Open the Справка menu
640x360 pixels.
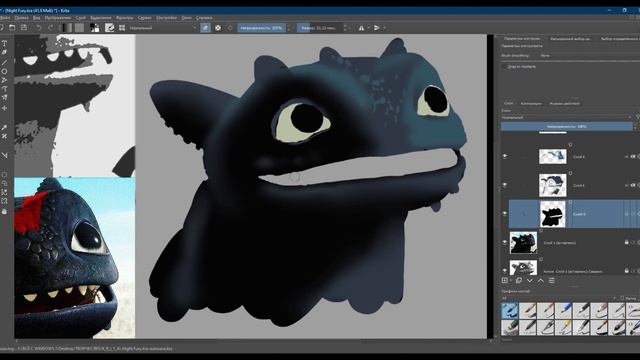point(204,18)
